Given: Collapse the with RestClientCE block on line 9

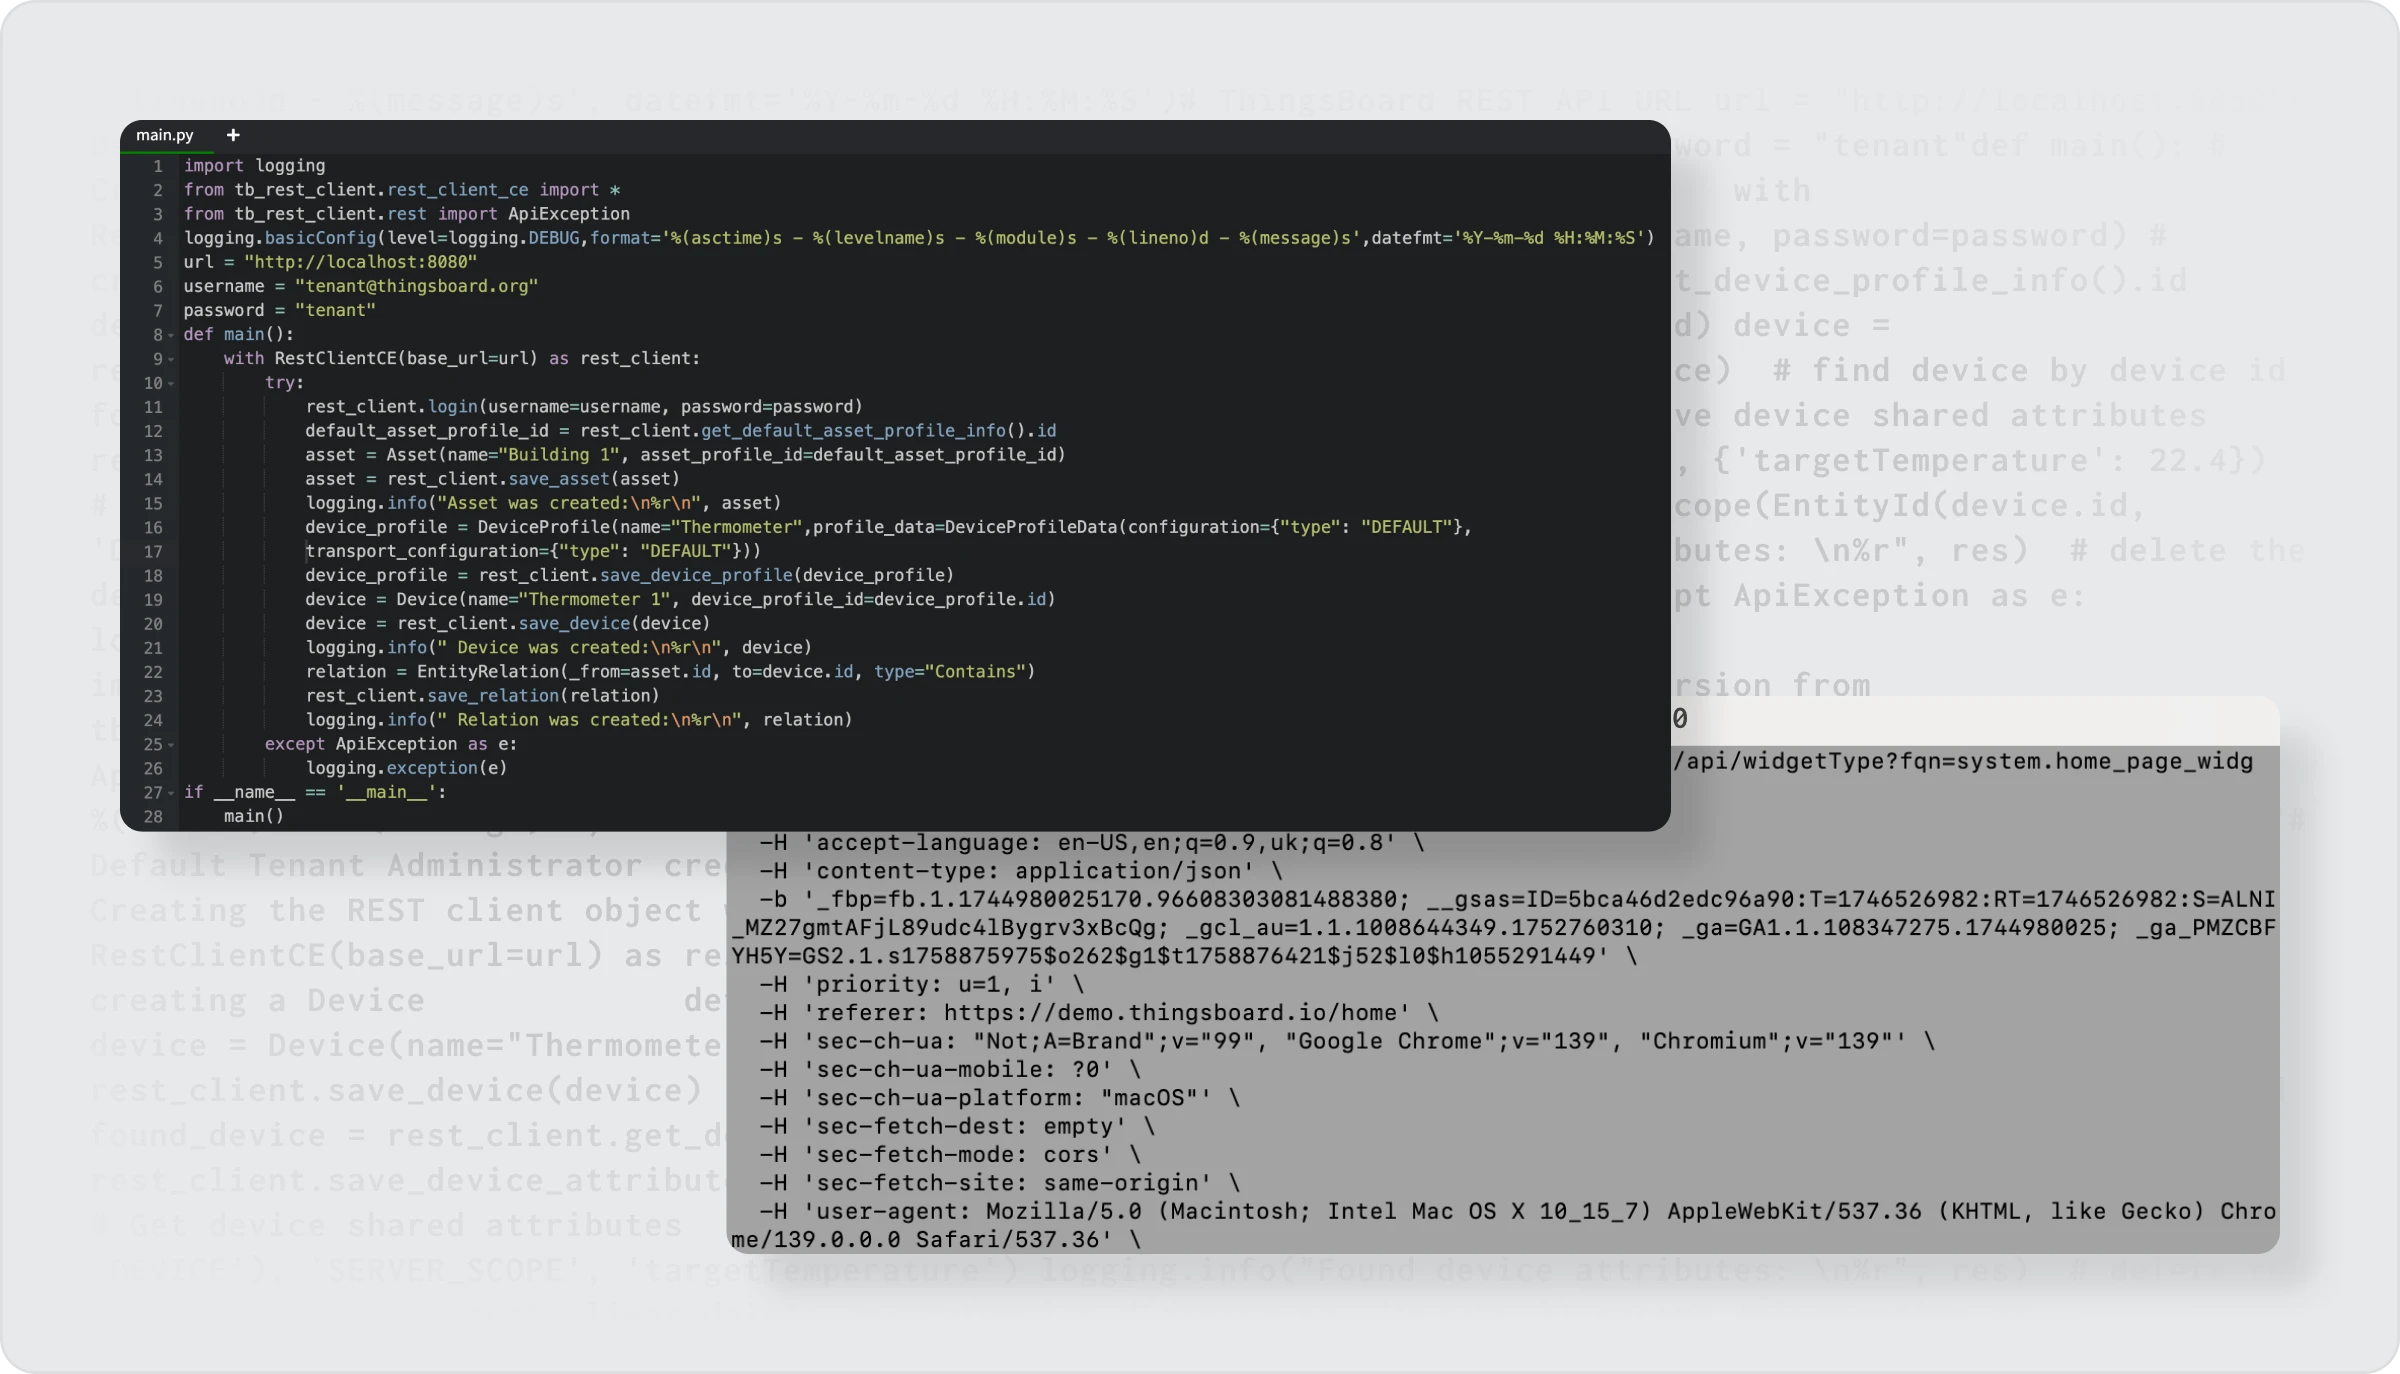Looking at the screenshot, I should 171,359.
